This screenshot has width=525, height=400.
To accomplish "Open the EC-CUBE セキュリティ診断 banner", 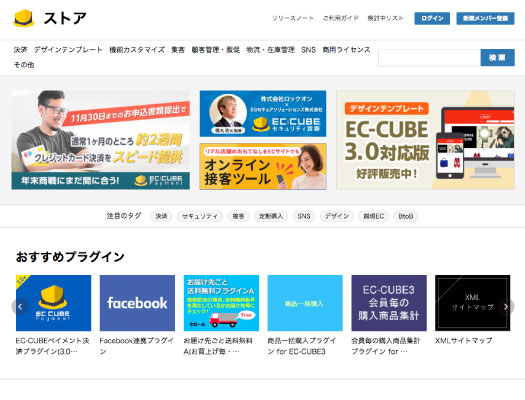I will click(x=263, y=113).
